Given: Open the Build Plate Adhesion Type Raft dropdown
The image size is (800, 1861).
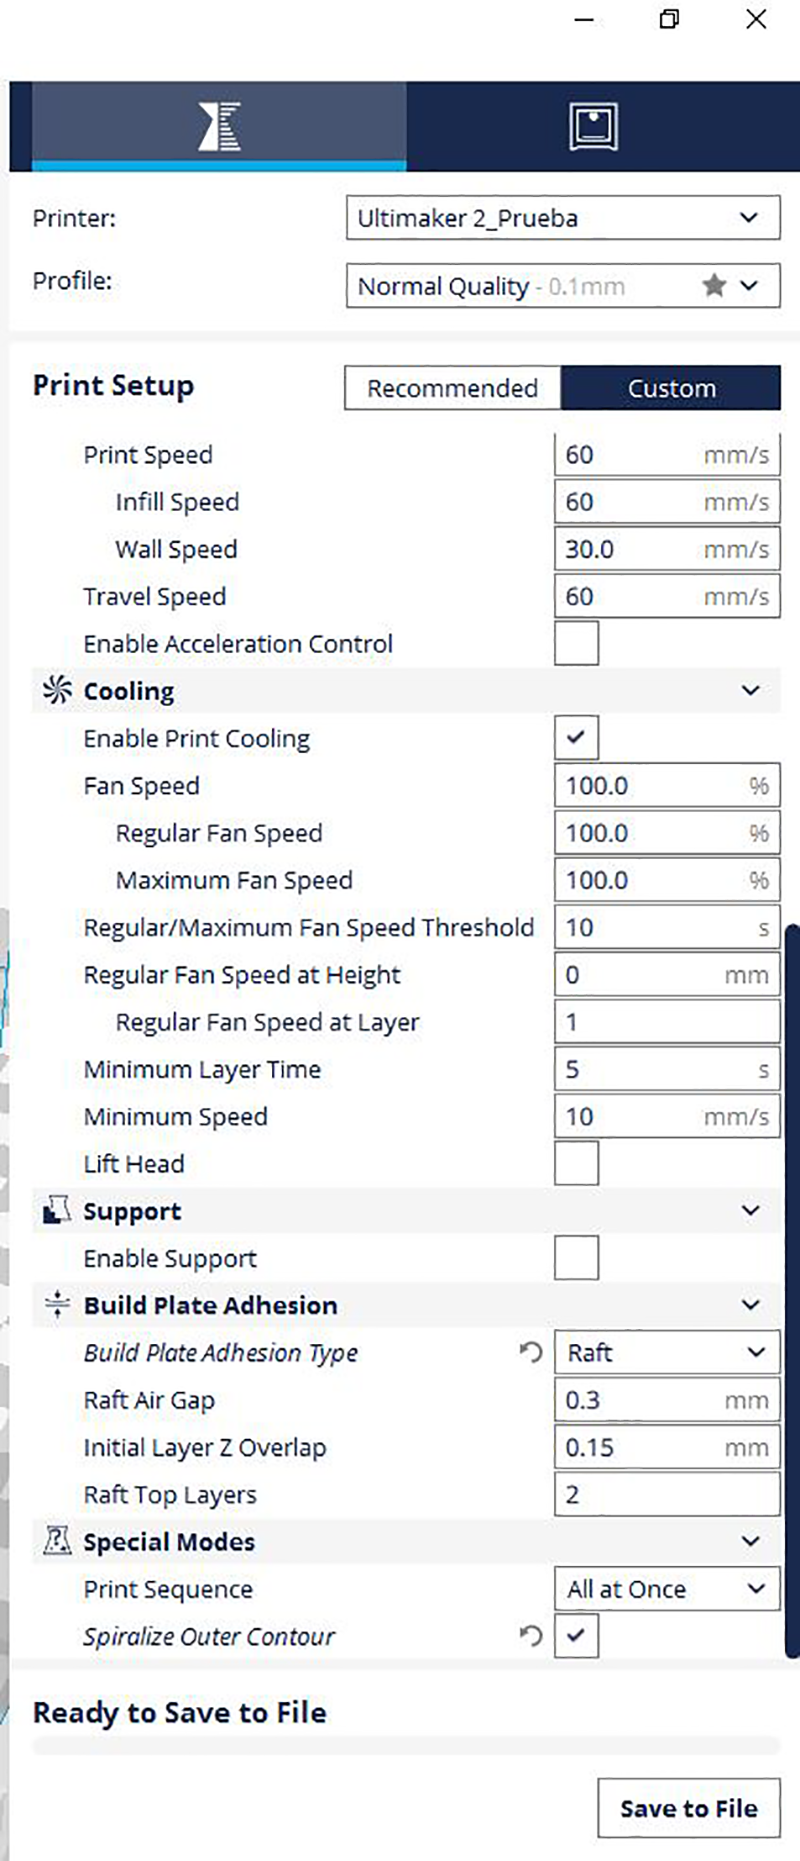Looking at the screenshot, I should (667, 1353).
